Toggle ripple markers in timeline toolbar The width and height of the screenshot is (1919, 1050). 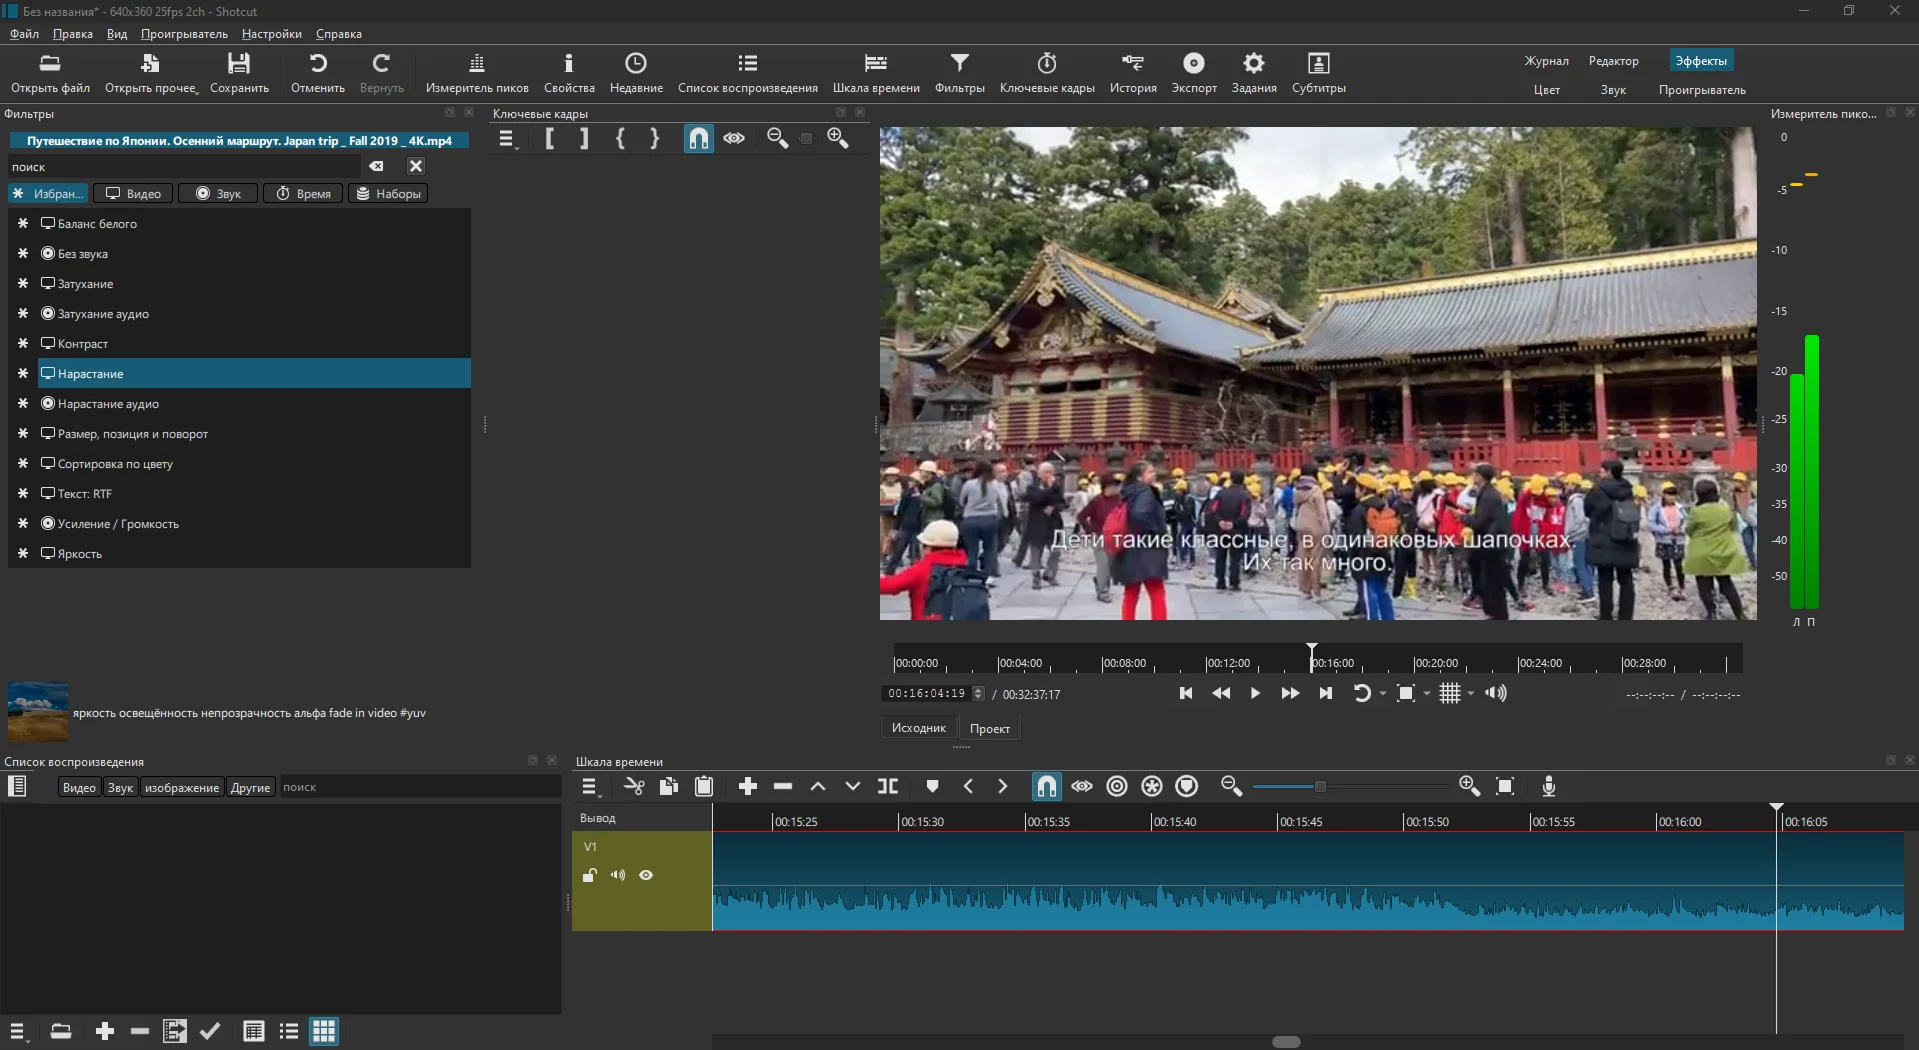tap(1187, 787)
